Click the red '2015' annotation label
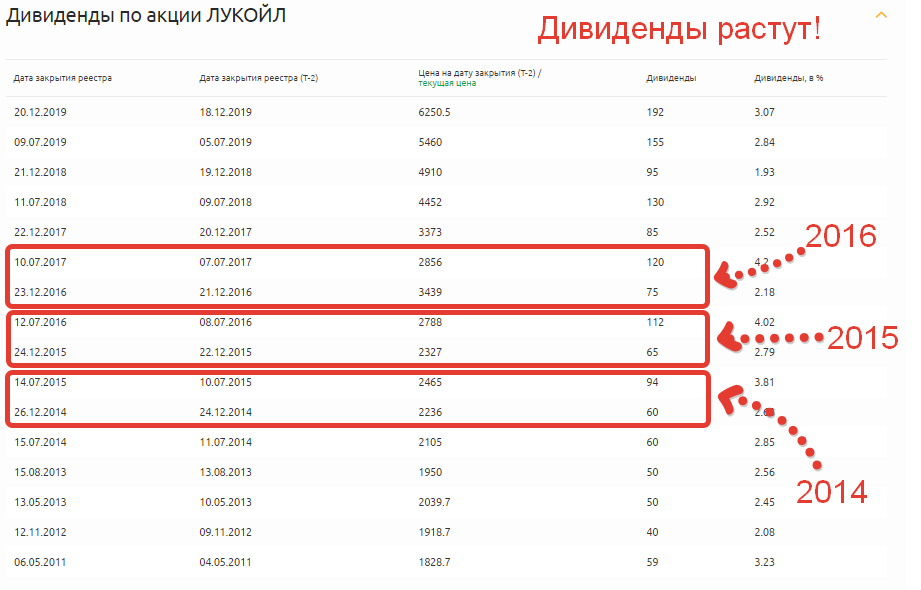The width and height of the screenshot is (921, 590). click(x=862, y=338)
